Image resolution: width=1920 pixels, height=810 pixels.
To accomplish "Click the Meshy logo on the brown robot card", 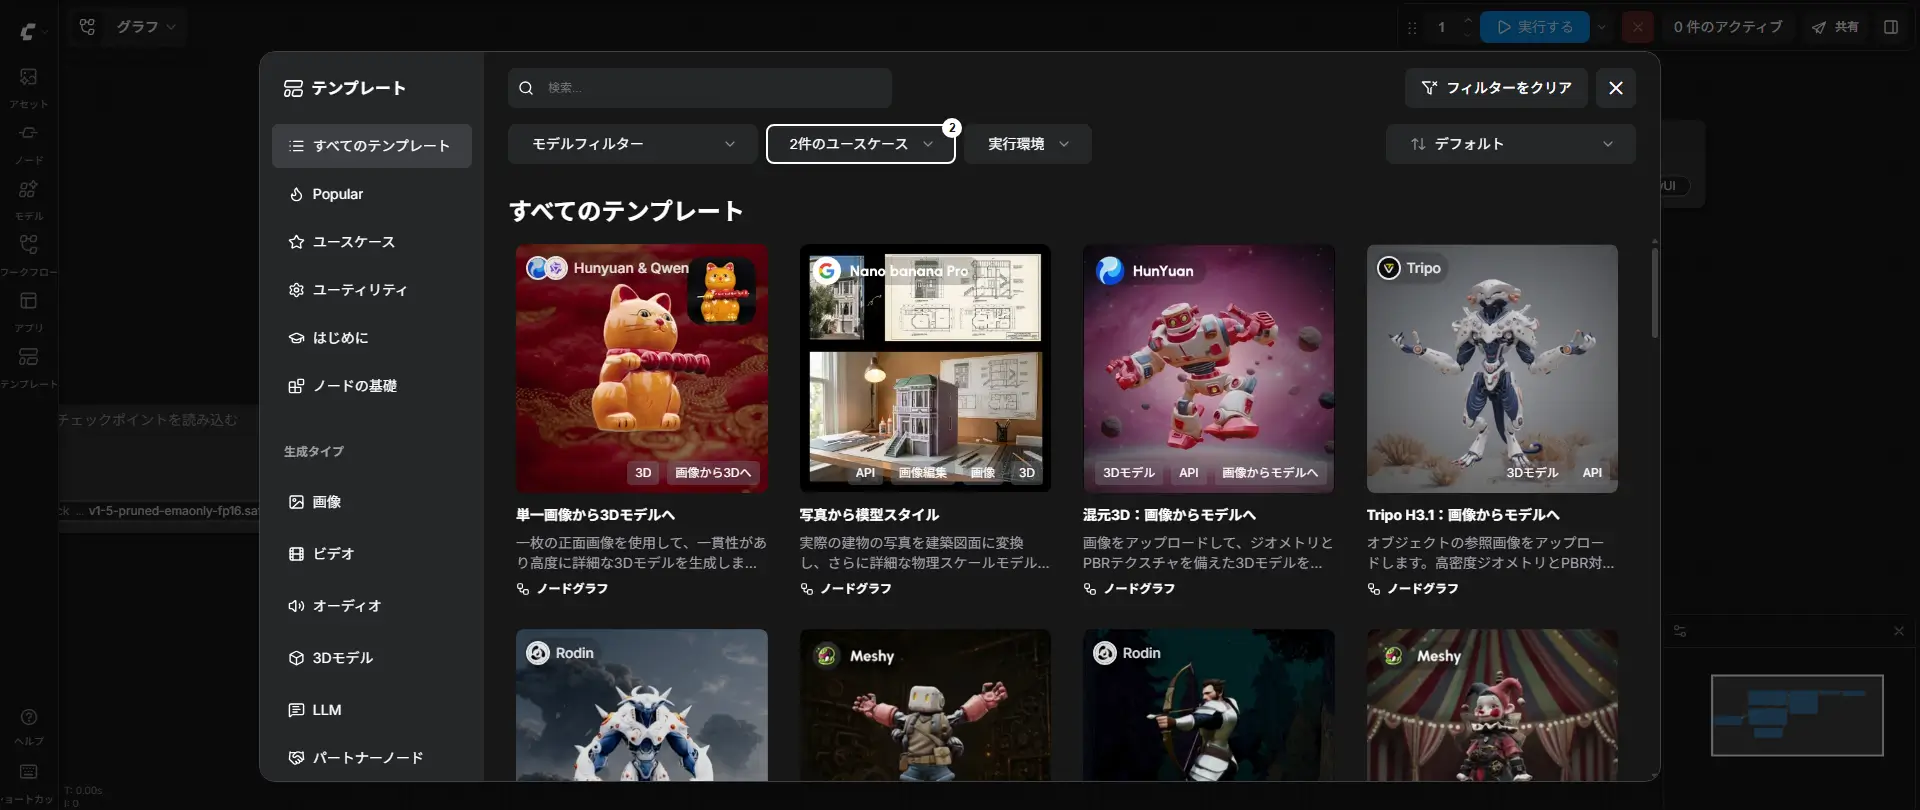I will click(x=826, y=655).
